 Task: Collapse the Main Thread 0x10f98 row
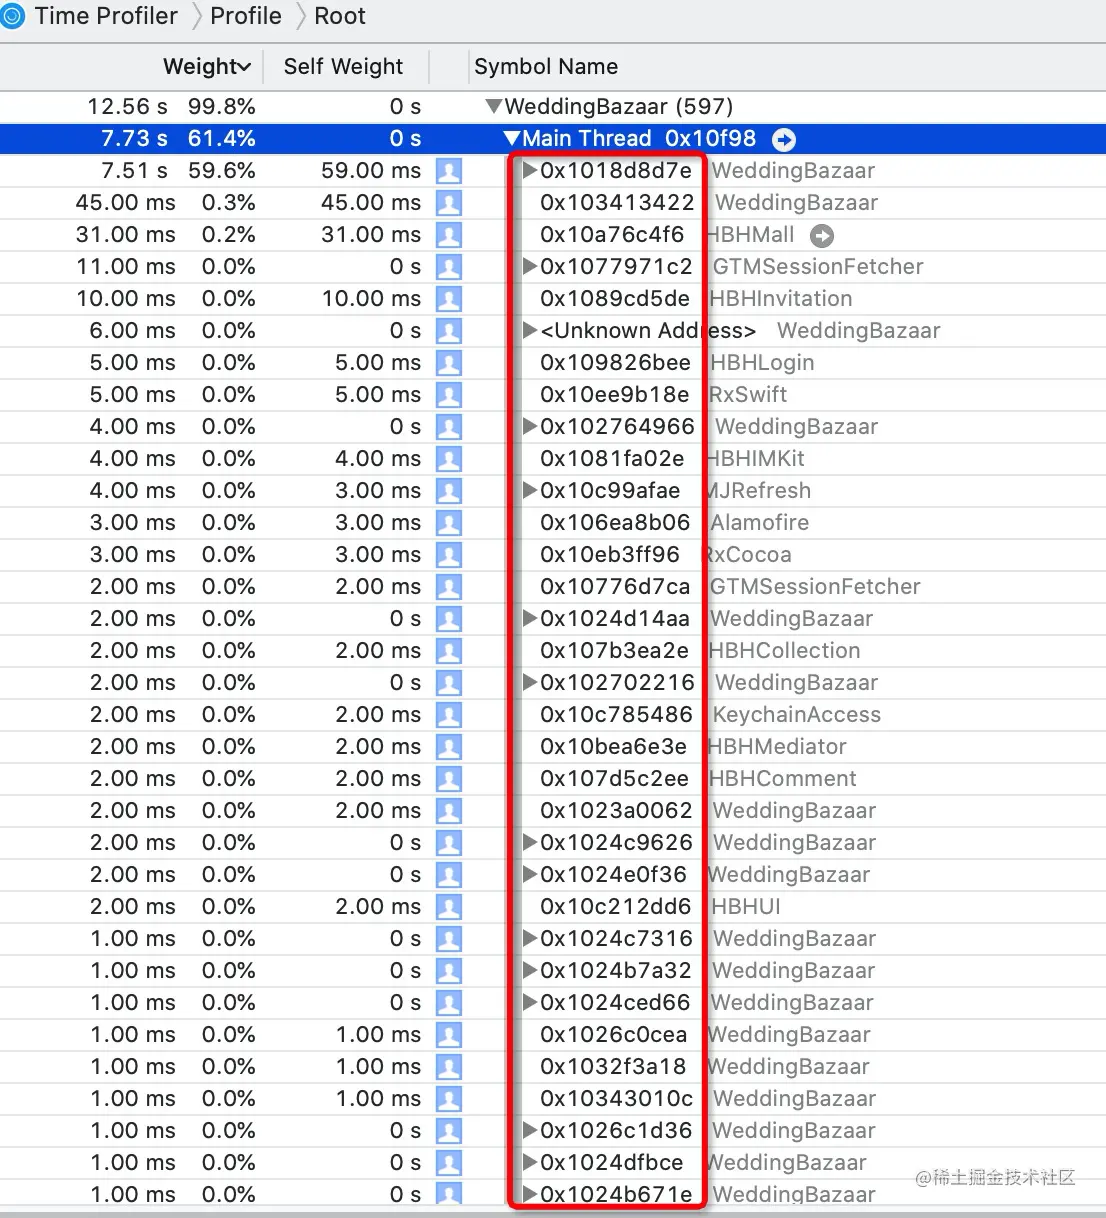click(512, 139)
